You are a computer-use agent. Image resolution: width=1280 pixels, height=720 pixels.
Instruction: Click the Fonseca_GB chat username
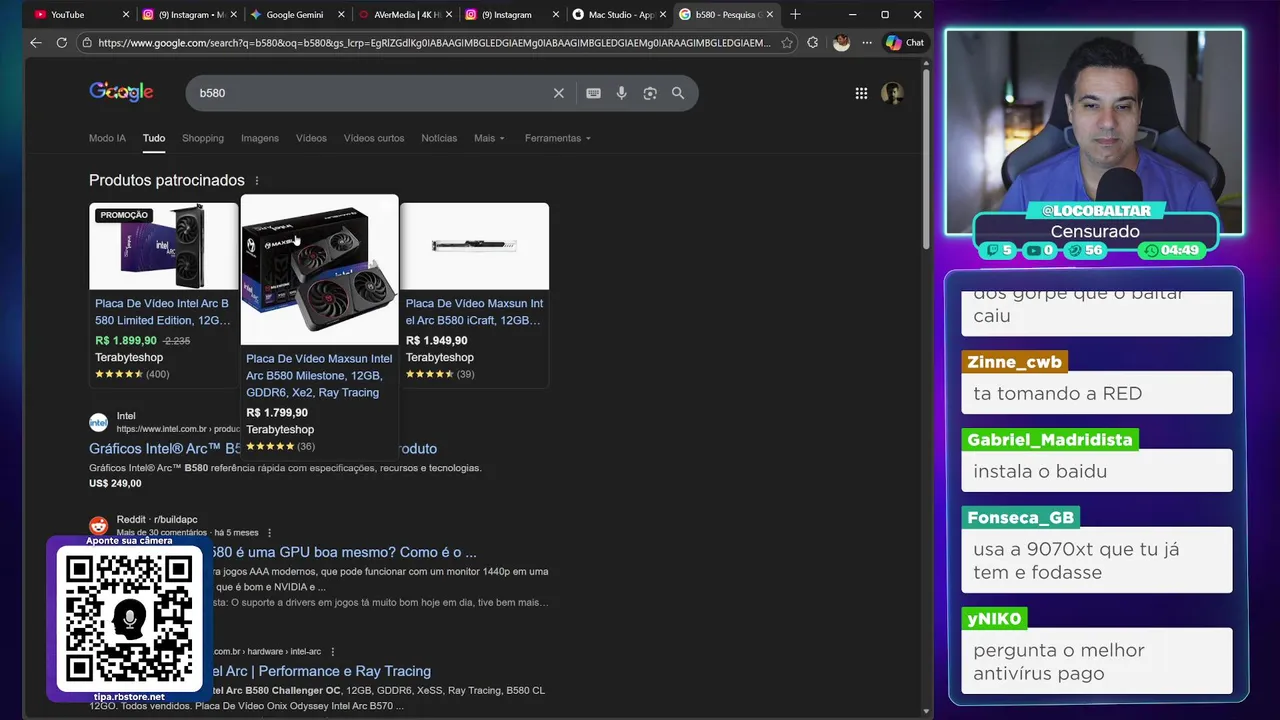1020,518
